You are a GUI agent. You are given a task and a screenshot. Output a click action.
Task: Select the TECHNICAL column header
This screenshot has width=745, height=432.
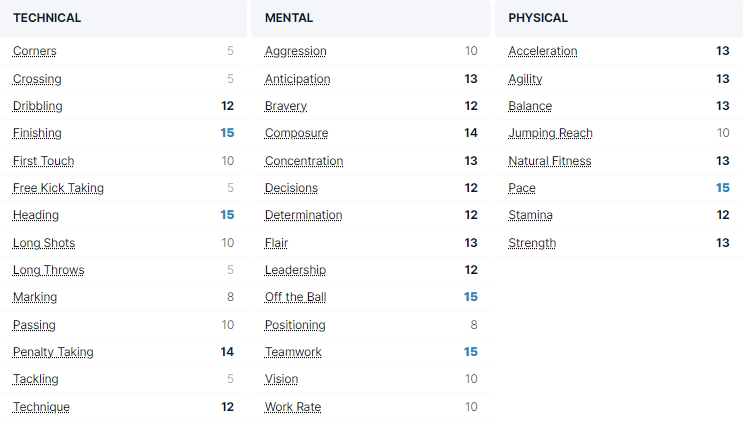(x=47, y=18)
